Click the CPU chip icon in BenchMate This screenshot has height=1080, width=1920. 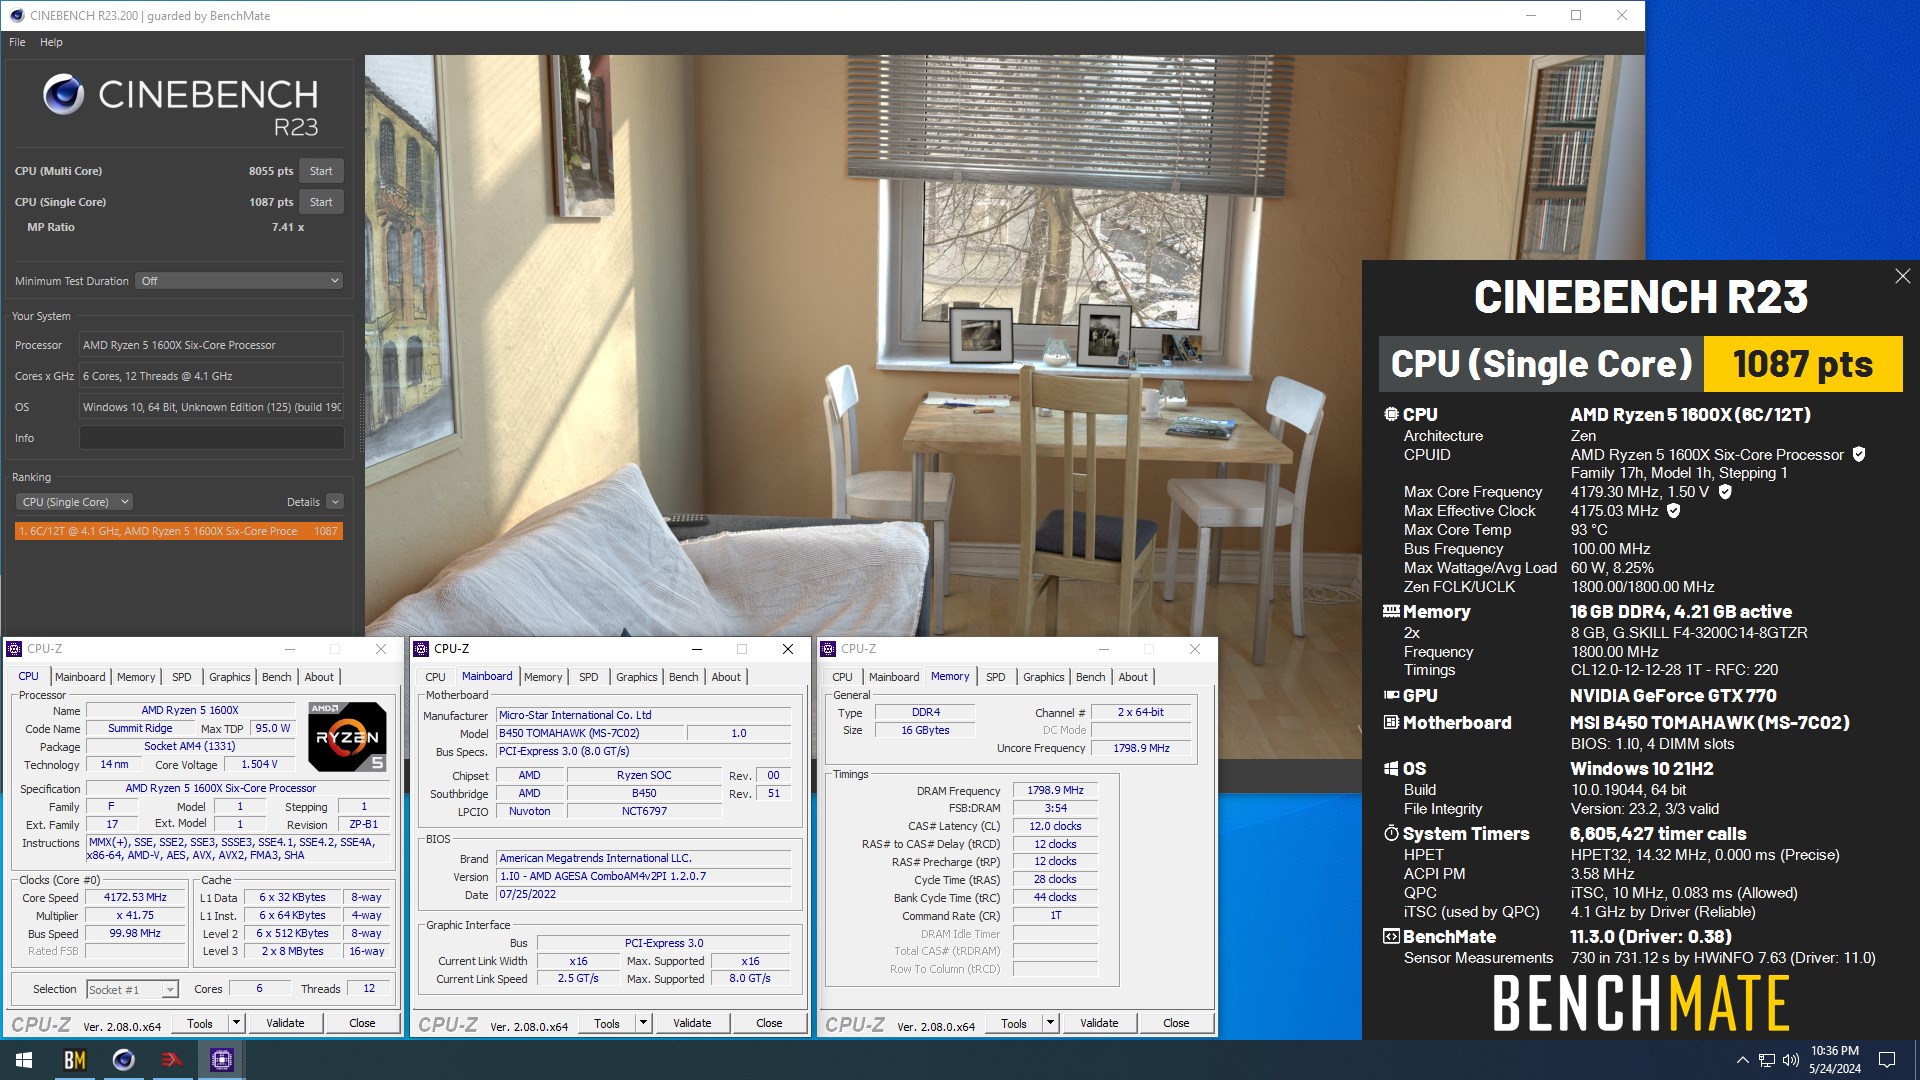tap(1390, 414)
